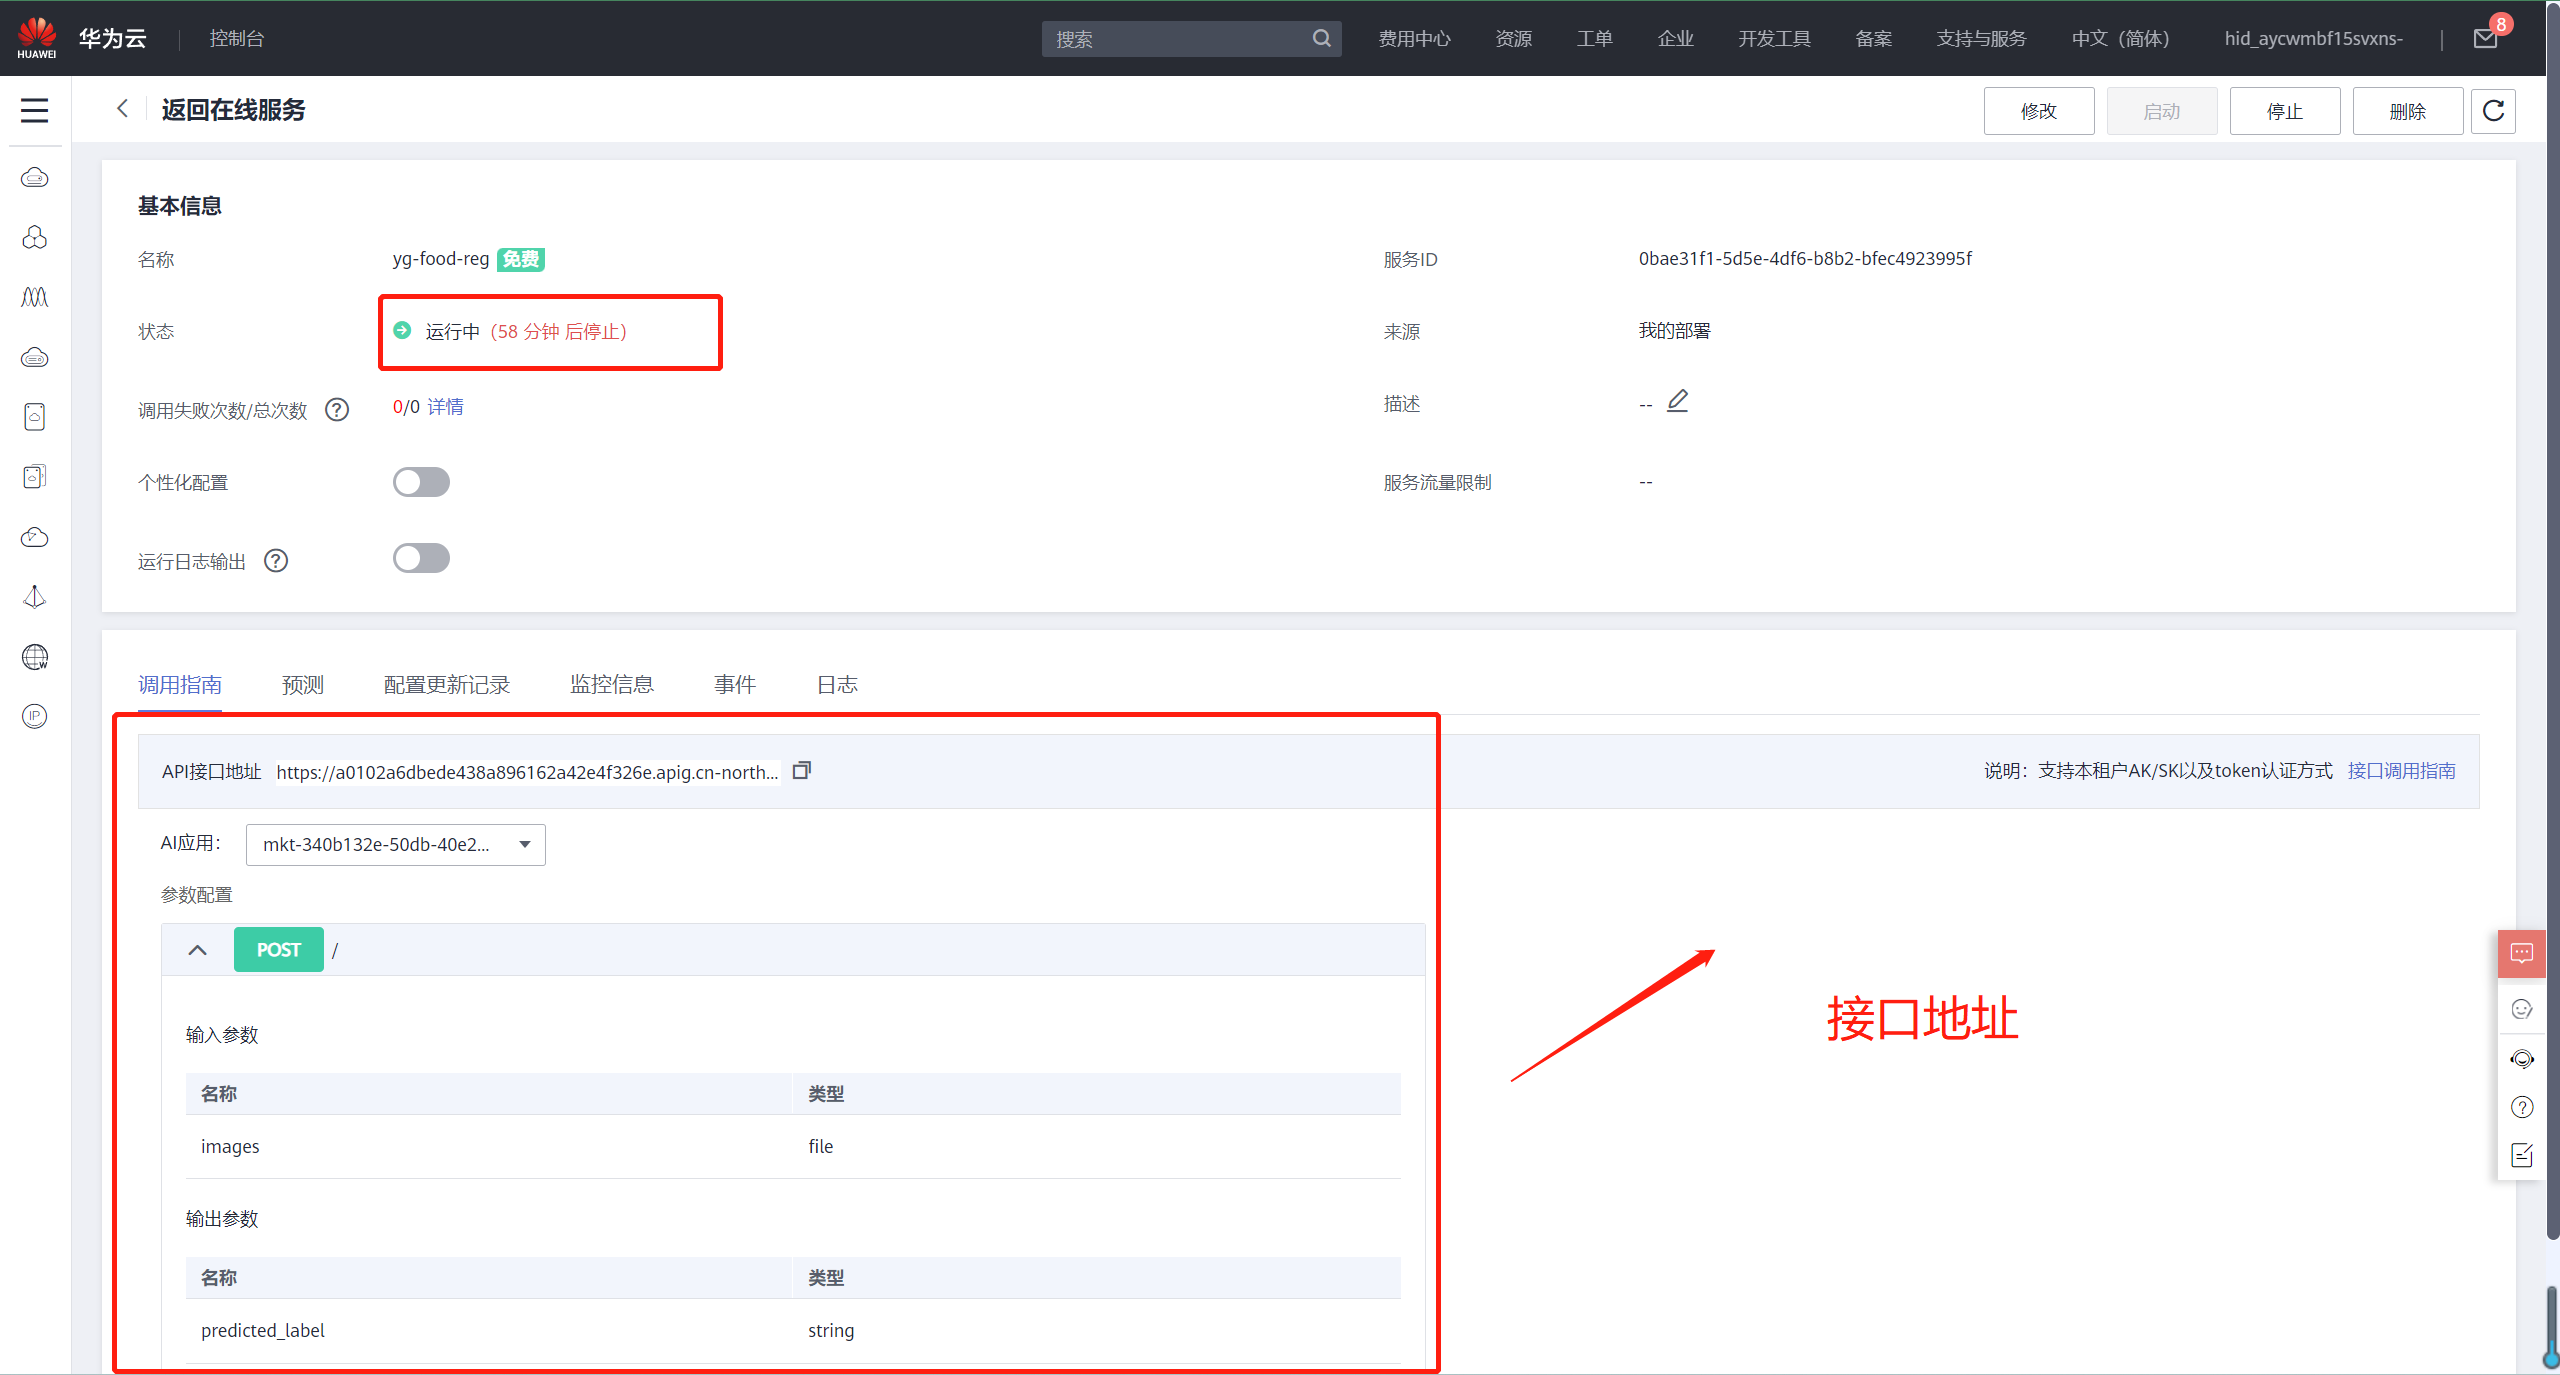Open the 详情 link for call counts
2560x1375 pixels.
click(x=446, y=407)
